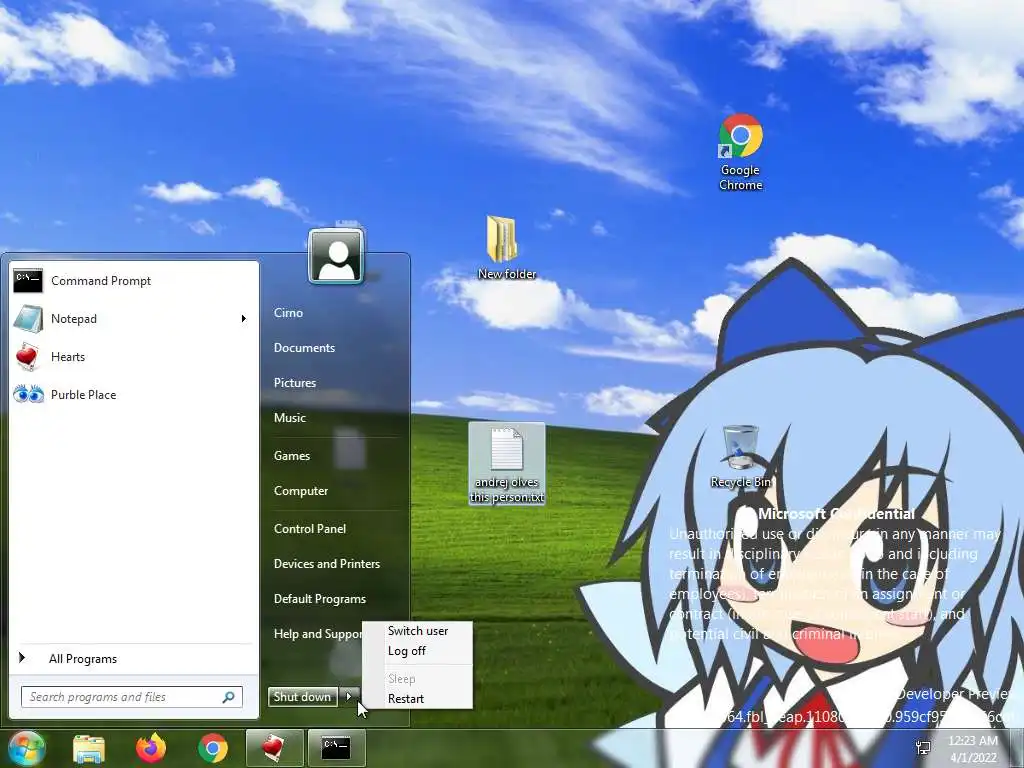
Task: Open Documents from the Start menu
Action: [x=304, y=348]
